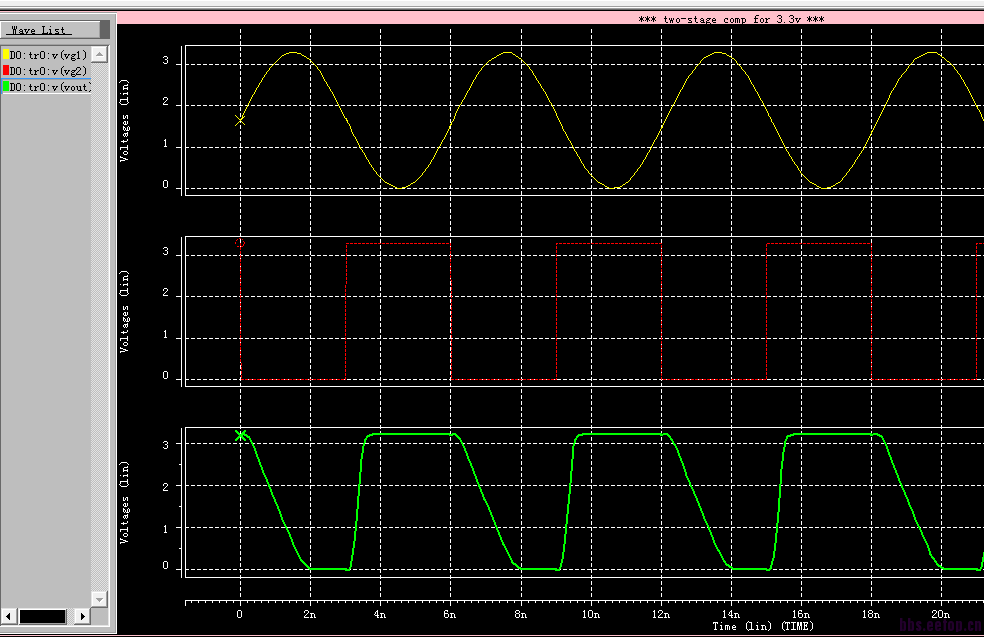Select the D0:tr0:v(vg2) wave entry
Image resolution: width=984 pixels, height=637 pixels.
(46, 71)
